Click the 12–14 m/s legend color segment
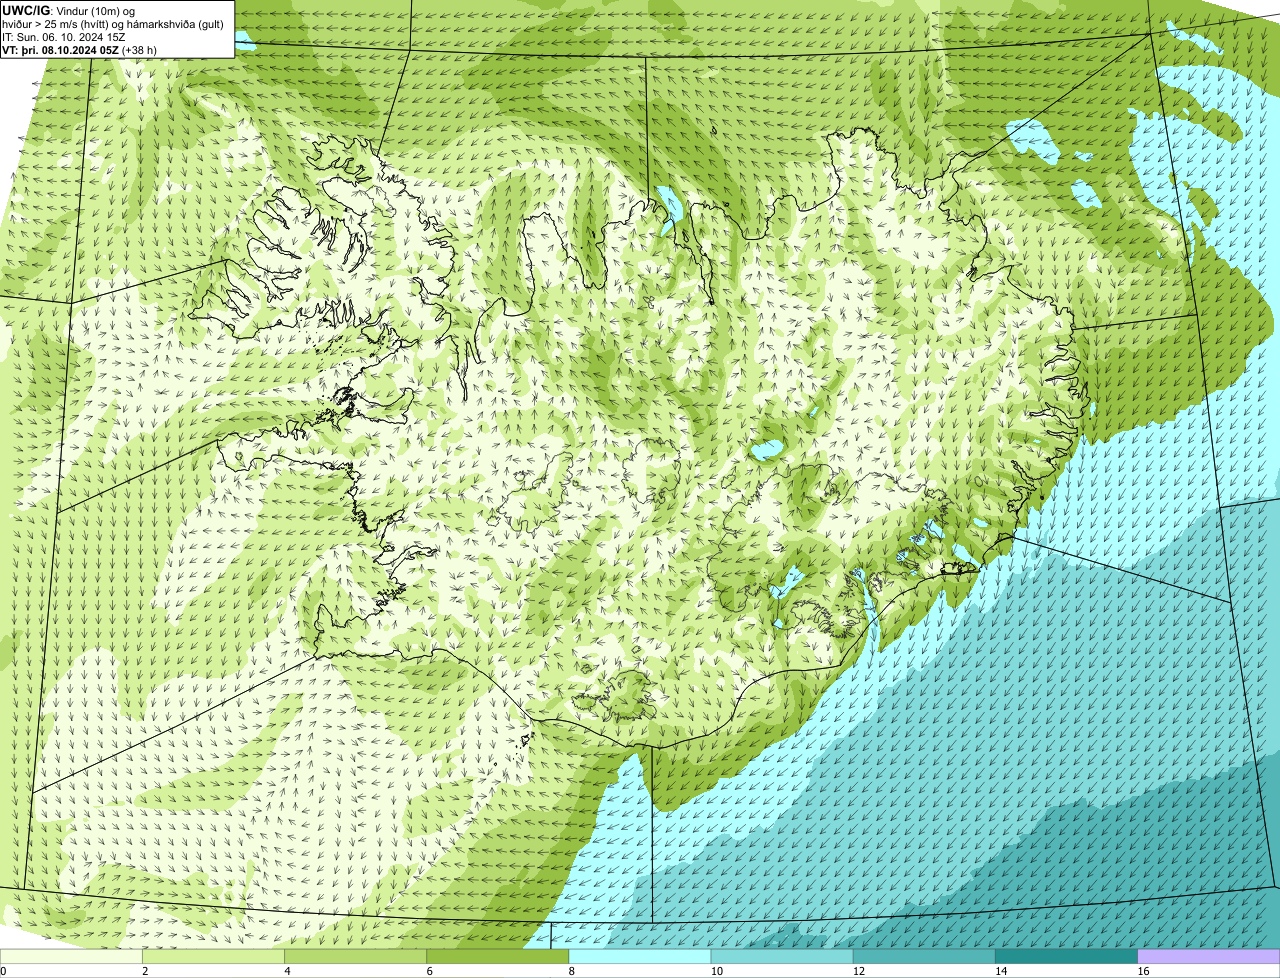The width and height of the screenshot is (1280, 978). coord(924,956)
